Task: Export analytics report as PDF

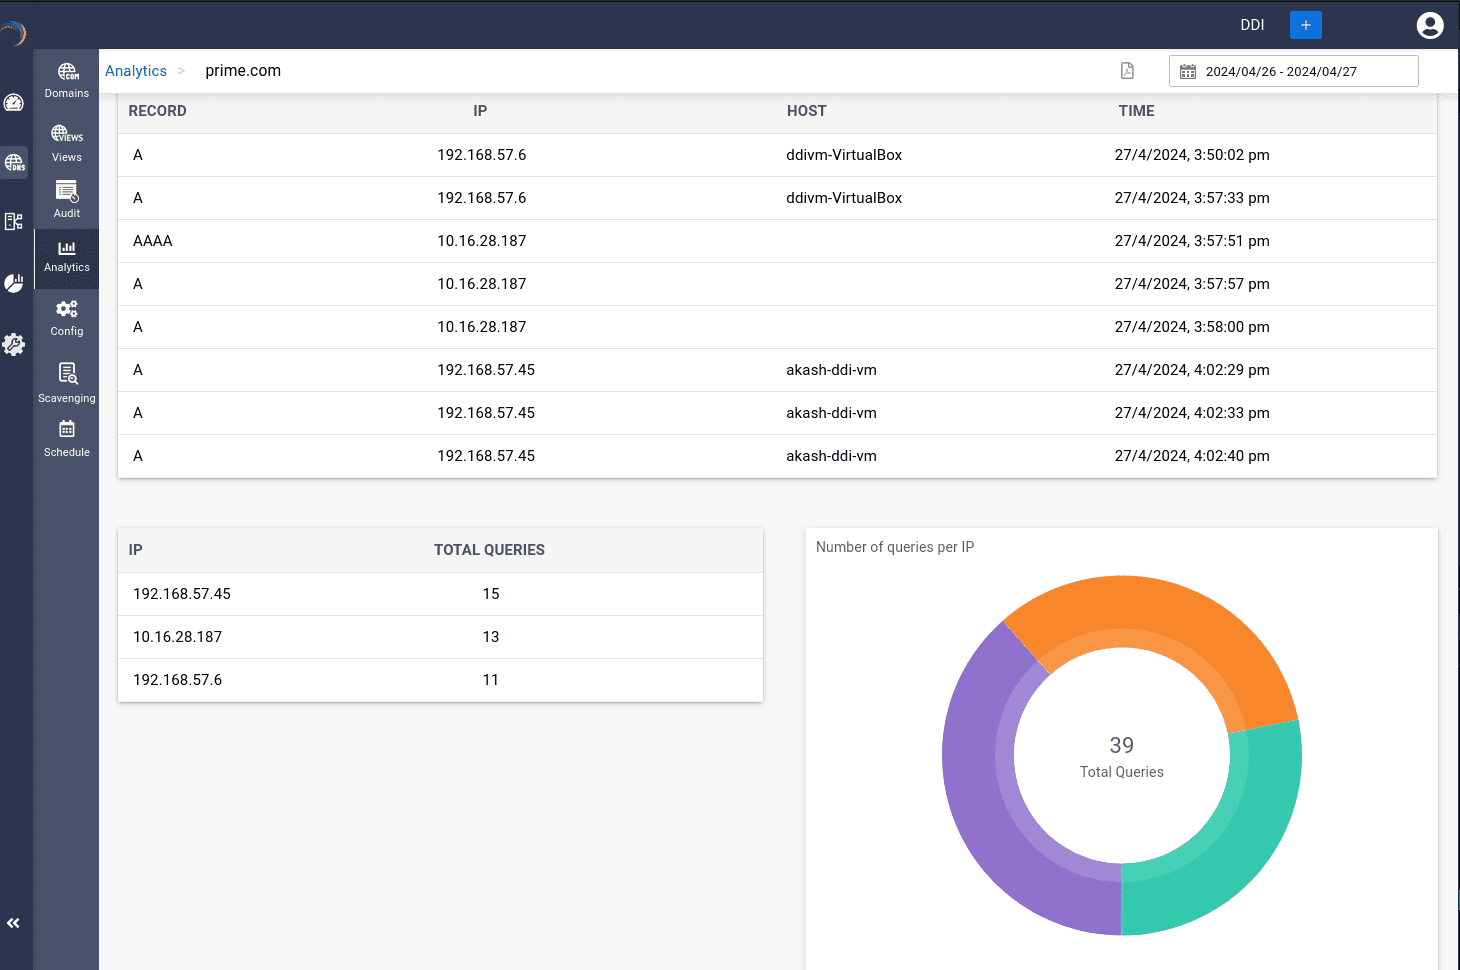Action: (1127, 71)
